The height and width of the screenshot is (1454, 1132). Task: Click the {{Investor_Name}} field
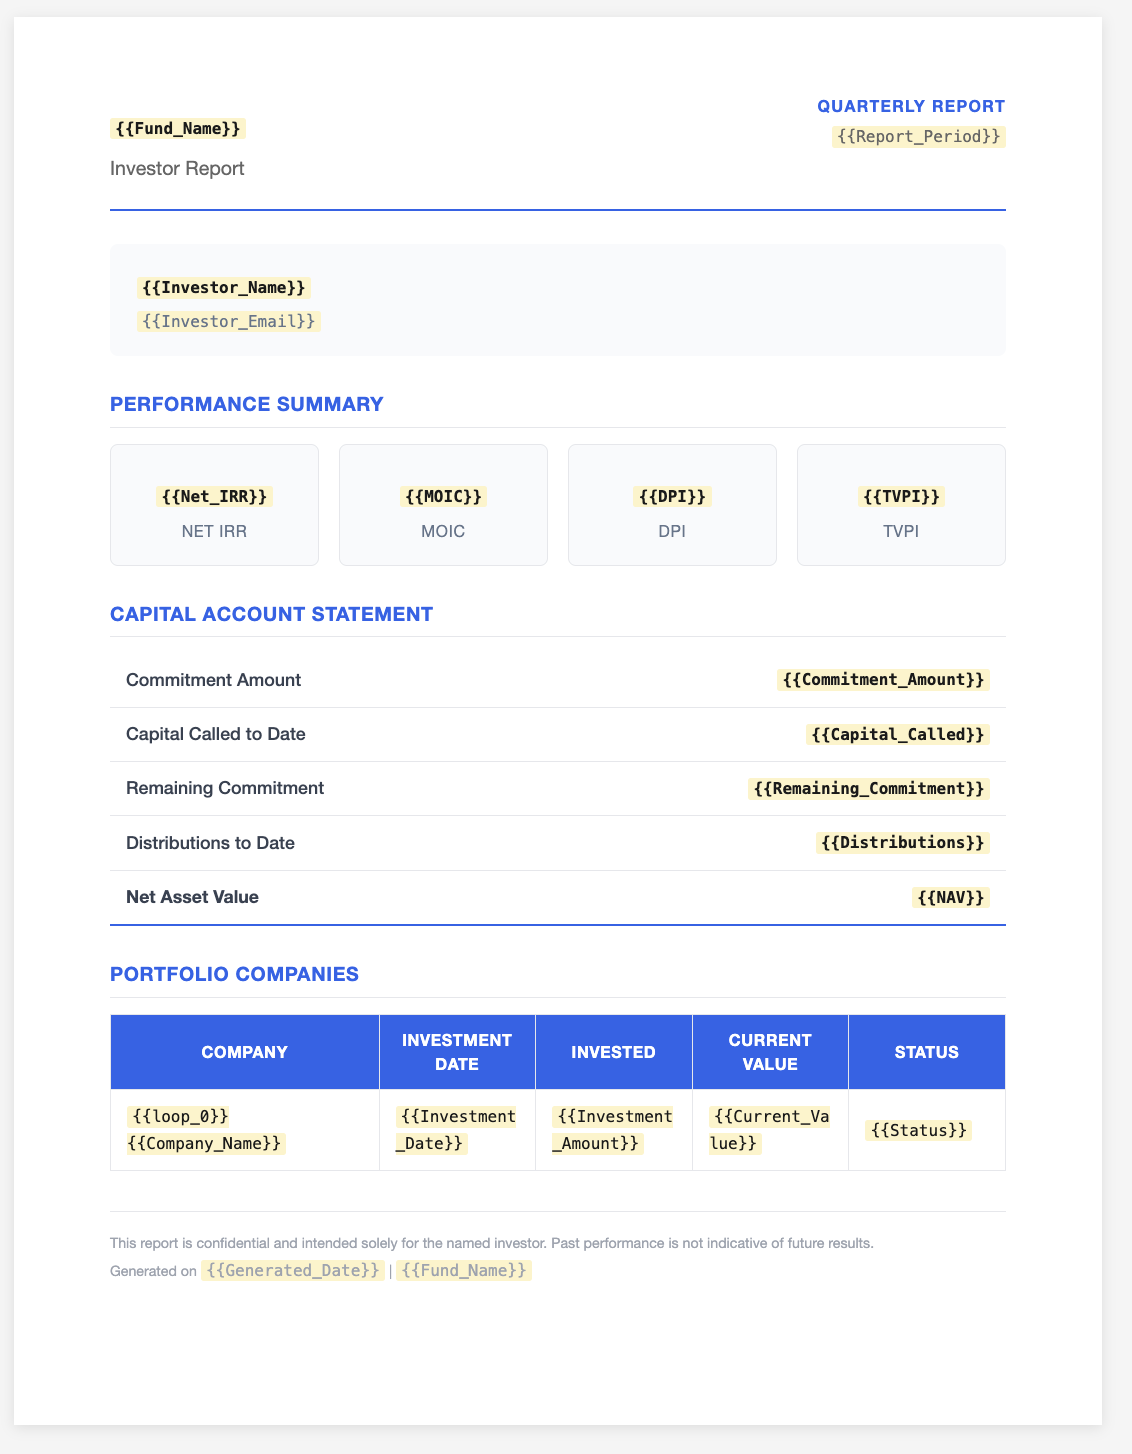pos(224,288)
